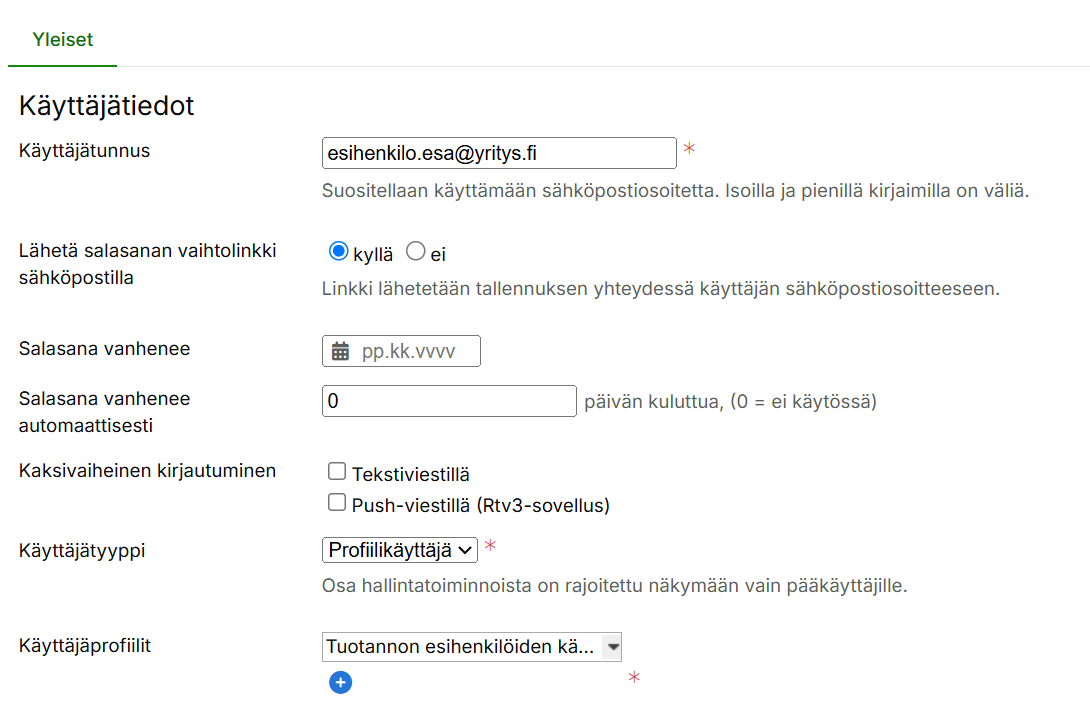Viewport: 1090px width, 717px height.
Task: Click the red asterisk beside Käyttäjäprofiilit selector
Action: point(633,678)
